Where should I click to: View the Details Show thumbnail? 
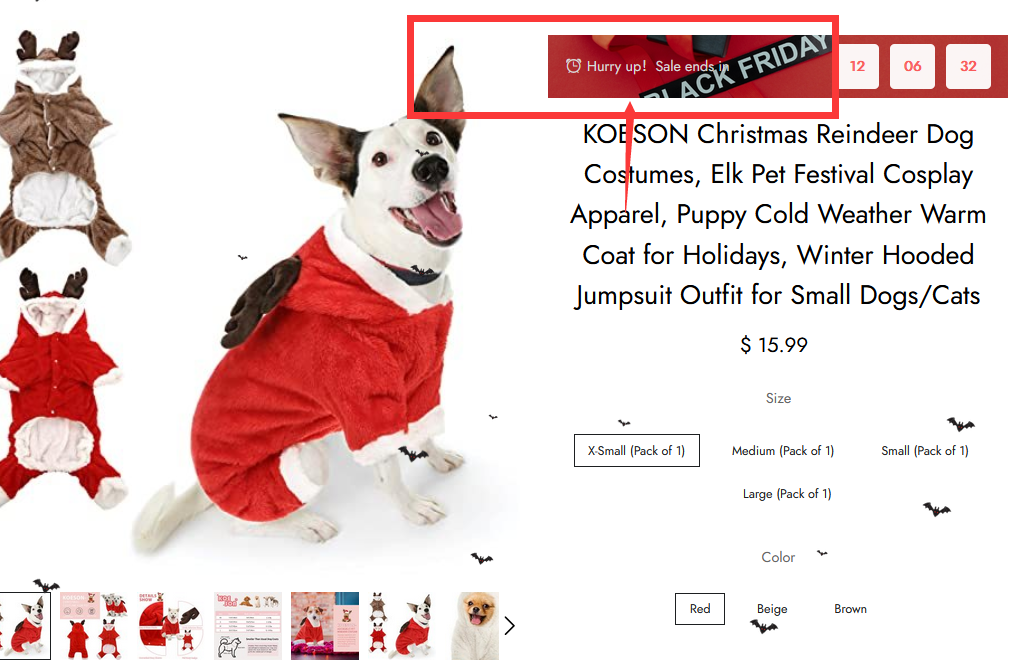tap(171, 625)
